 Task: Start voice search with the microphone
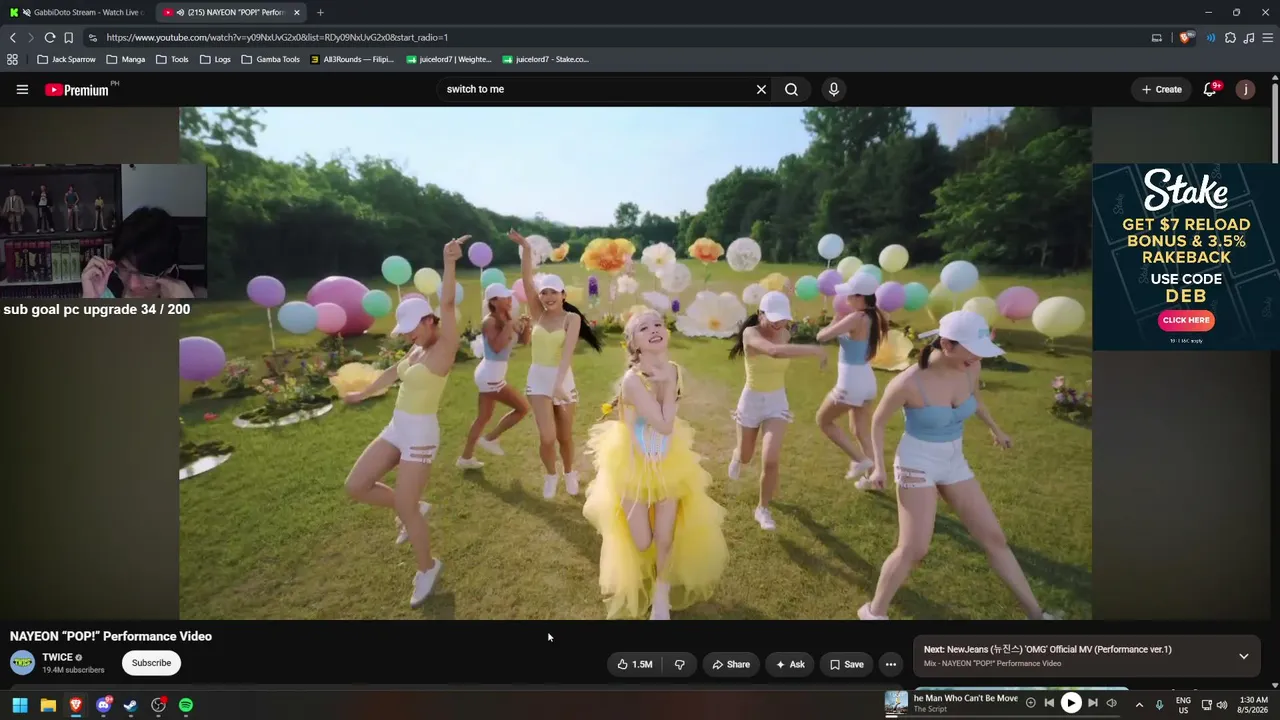pos(834,89)
